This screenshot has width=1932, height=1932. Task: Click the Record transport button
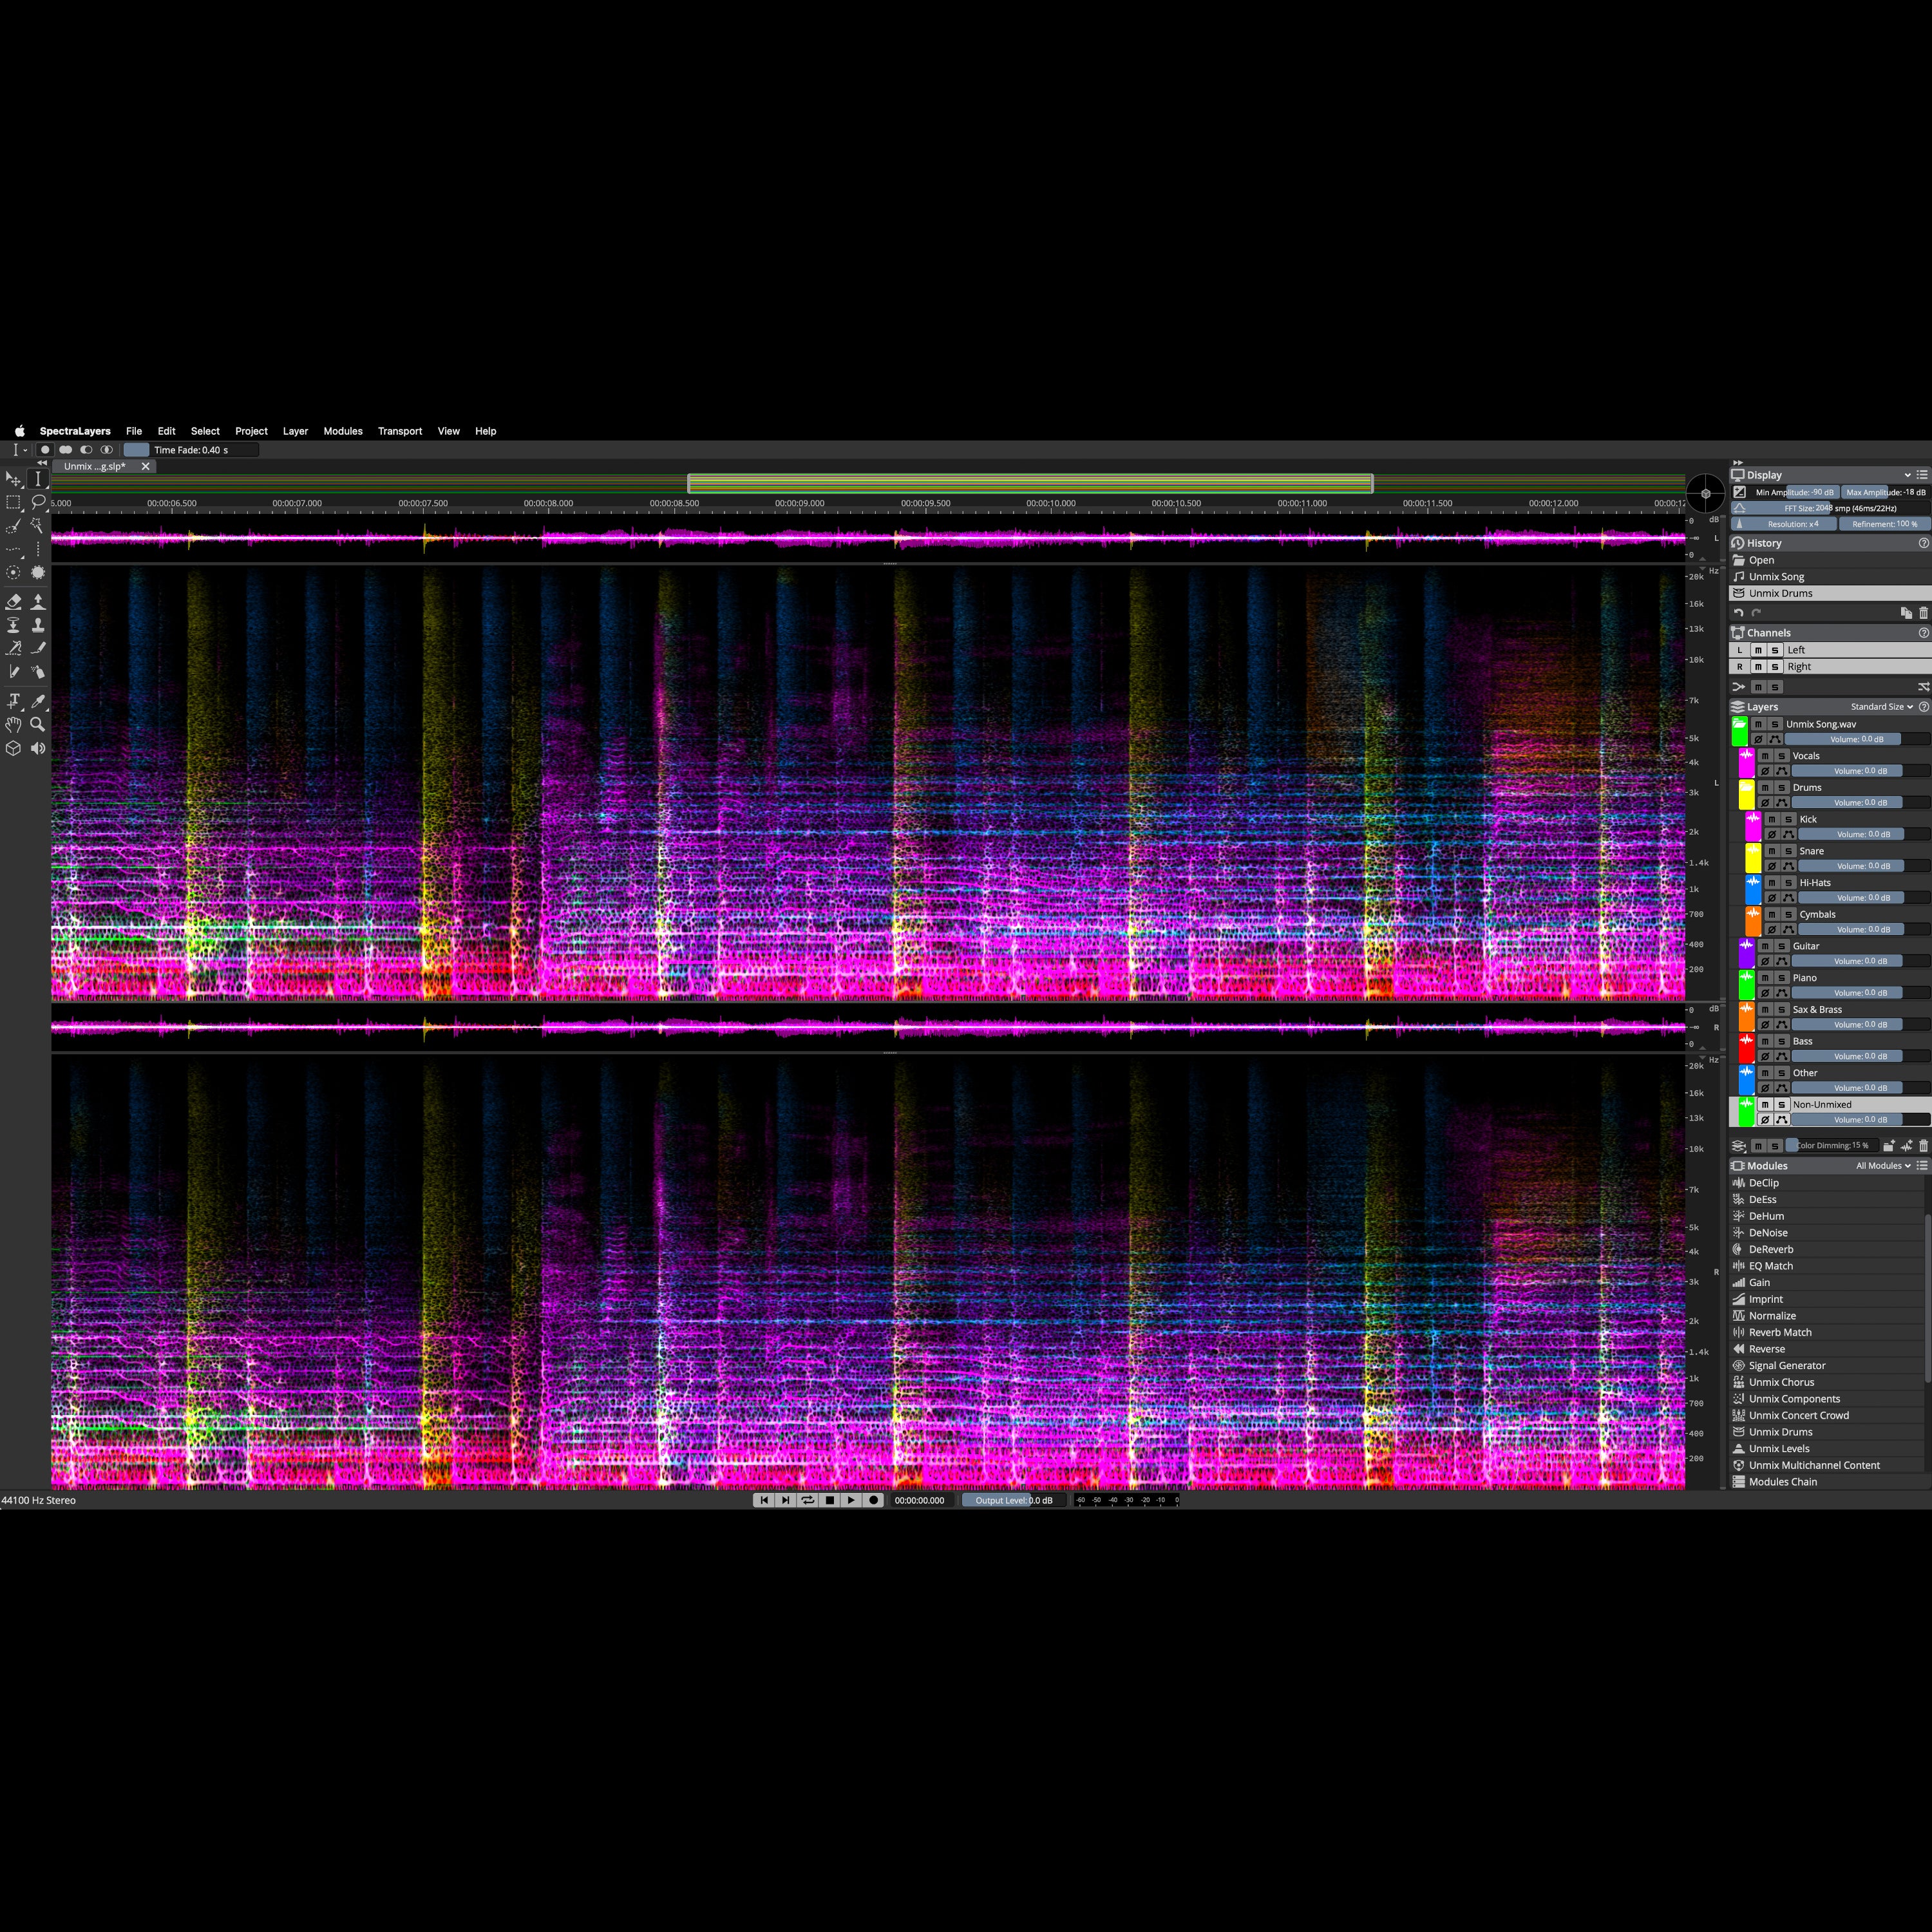(873, 1500)
